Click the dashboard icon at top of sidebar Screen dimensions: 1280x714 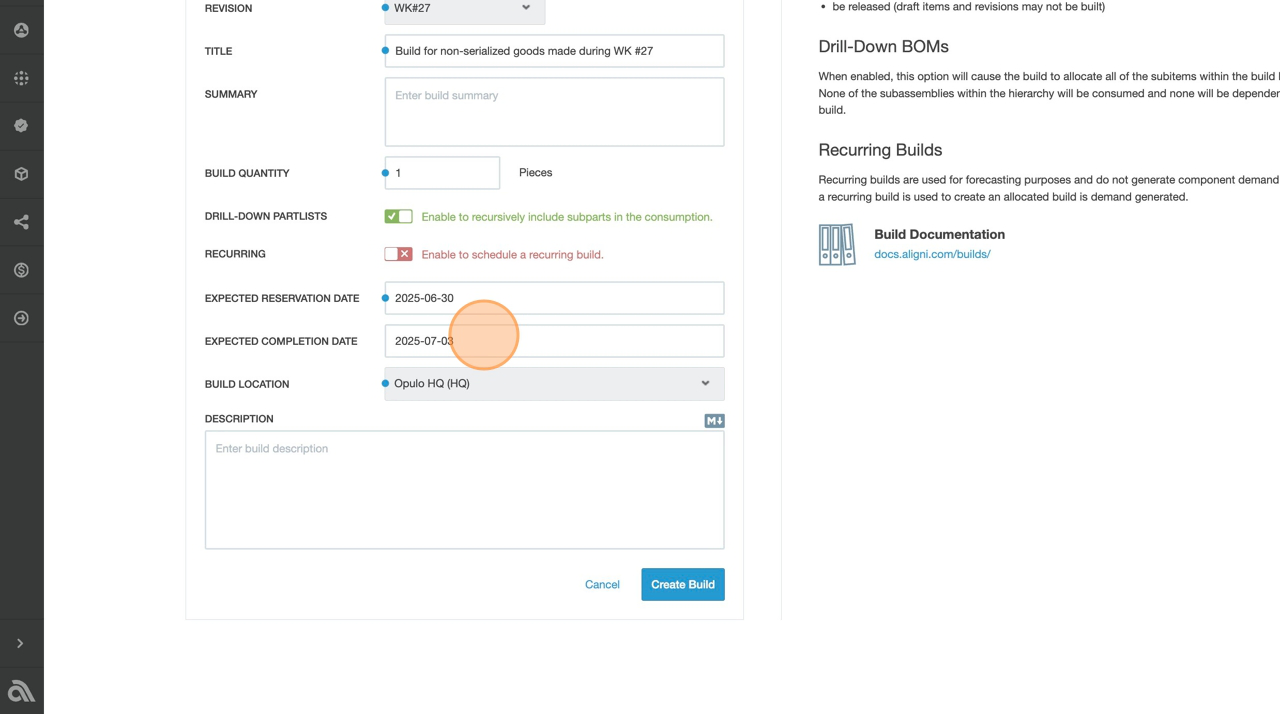[21, 30]
